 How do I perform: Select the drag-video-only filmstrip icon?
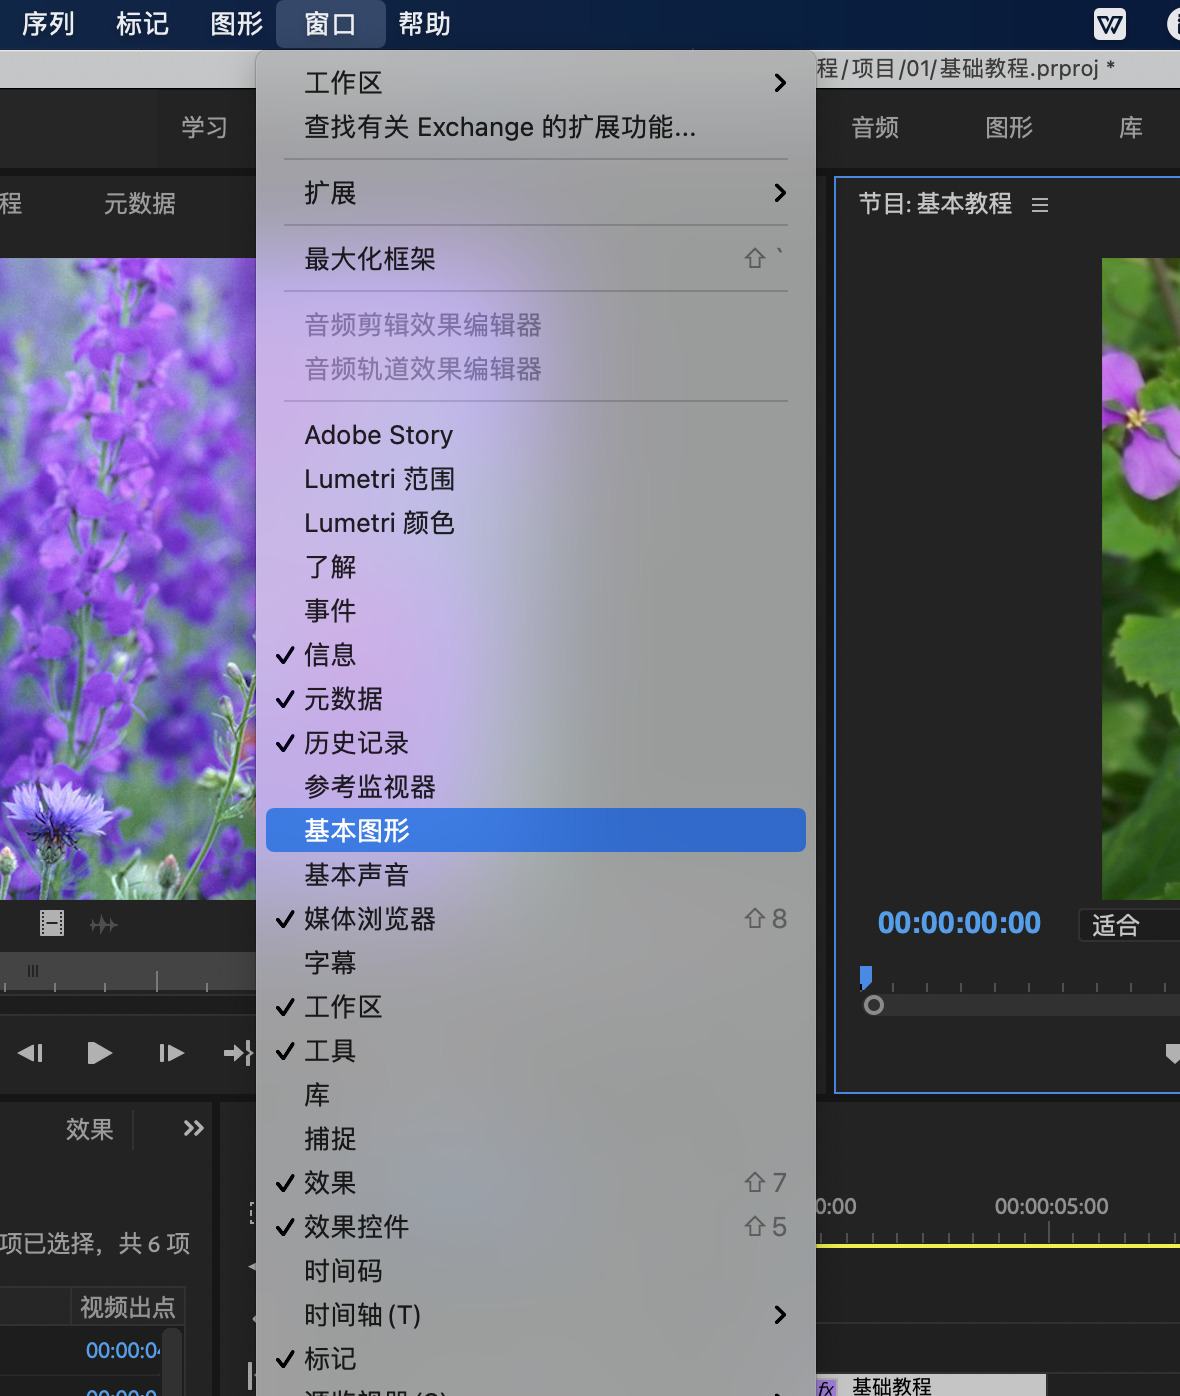(51, 923)
